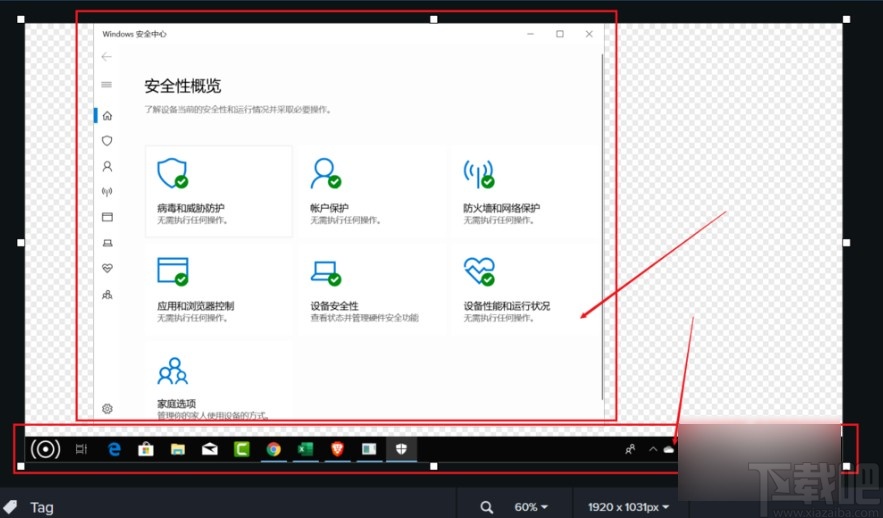Open the 设备安全性 card
883x518 pixels.
coord(372,289)
